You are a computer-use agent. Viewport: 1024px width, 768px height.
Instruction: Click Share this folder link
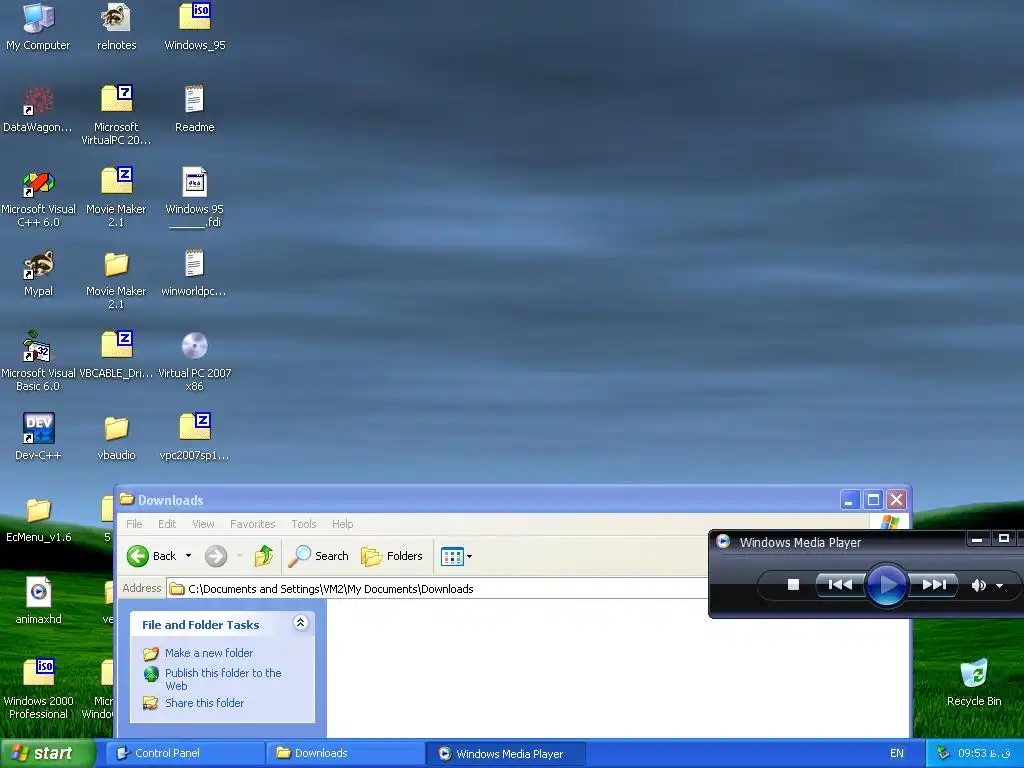click(x=204, y=703)
